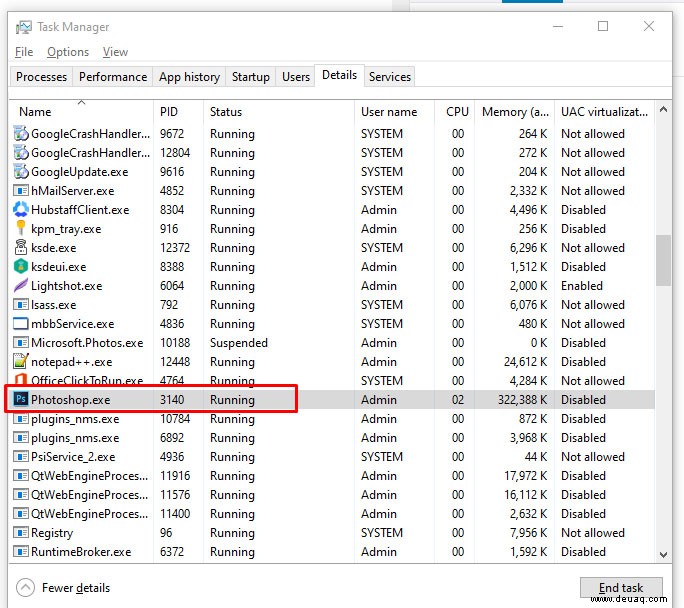Click the End task button
This screenshot has width=684, height=608.
621,588
